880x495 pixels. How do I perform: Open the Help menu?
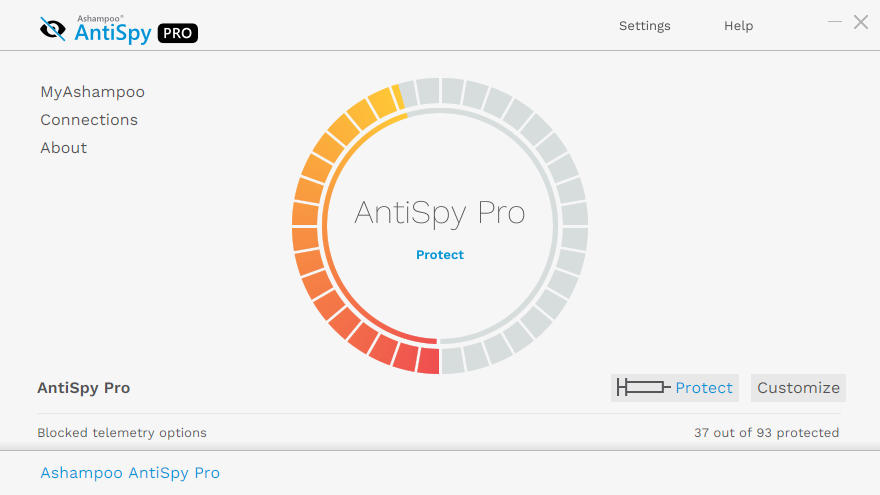(x=738, y=26)
